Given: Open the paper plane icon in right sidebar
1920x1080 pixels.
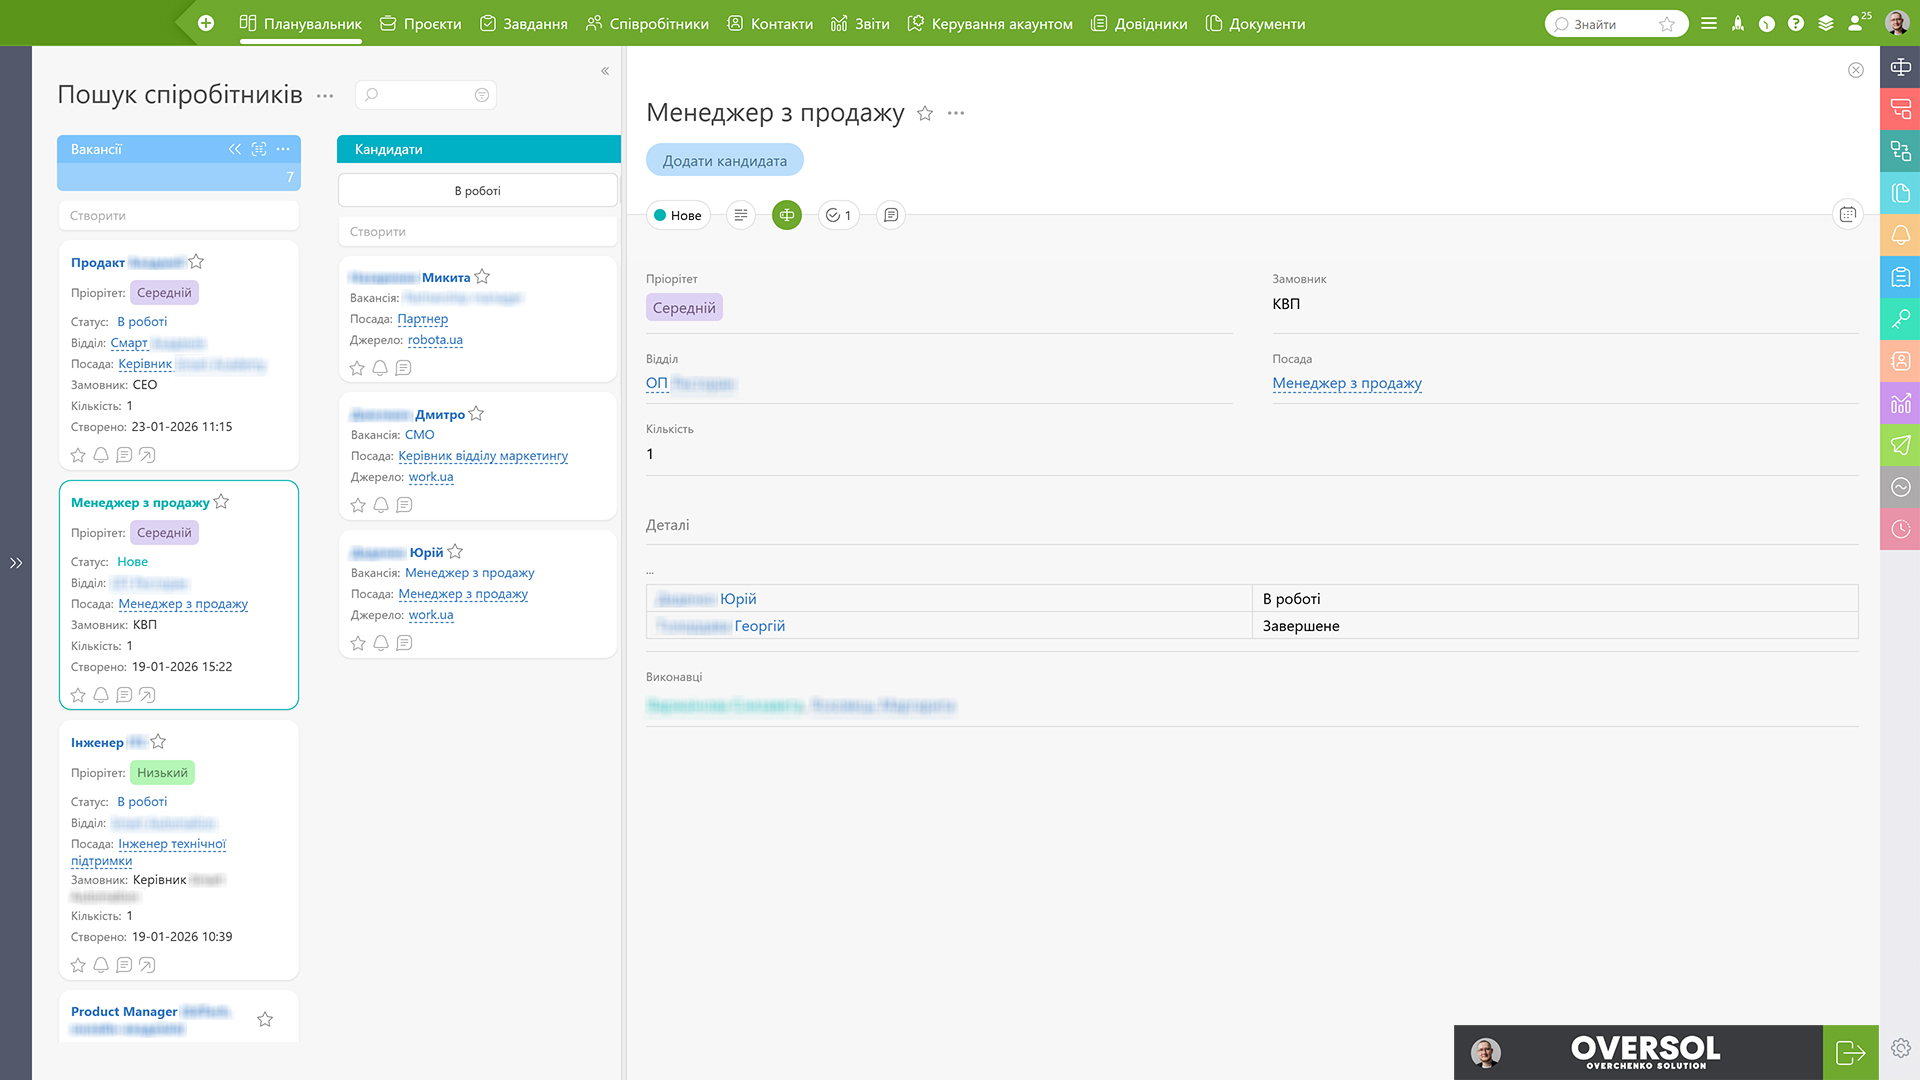Looking at the screenshot, I should (1900, 445).
